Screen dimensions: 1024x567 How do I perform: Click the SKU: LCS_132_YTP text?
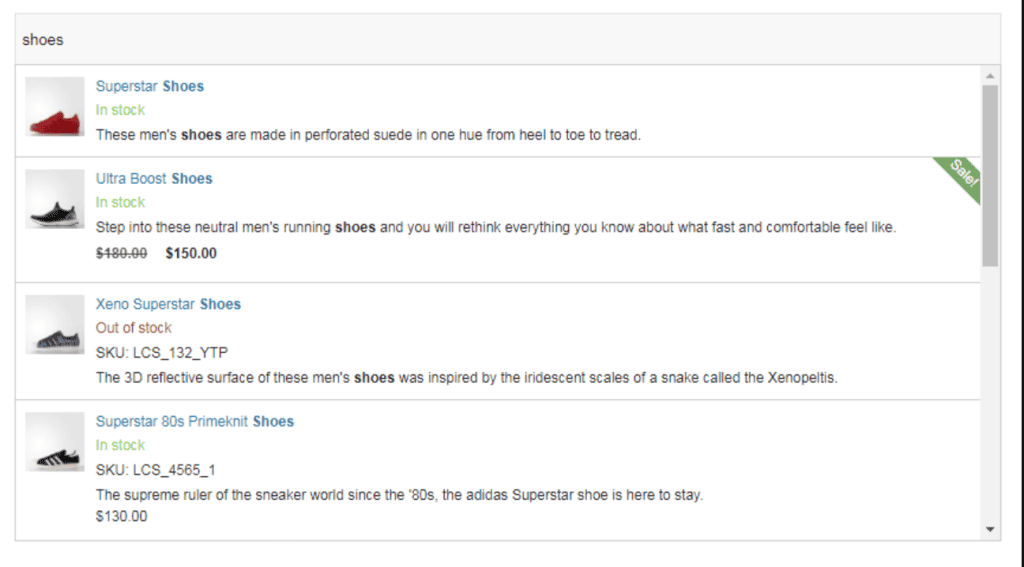162,353
